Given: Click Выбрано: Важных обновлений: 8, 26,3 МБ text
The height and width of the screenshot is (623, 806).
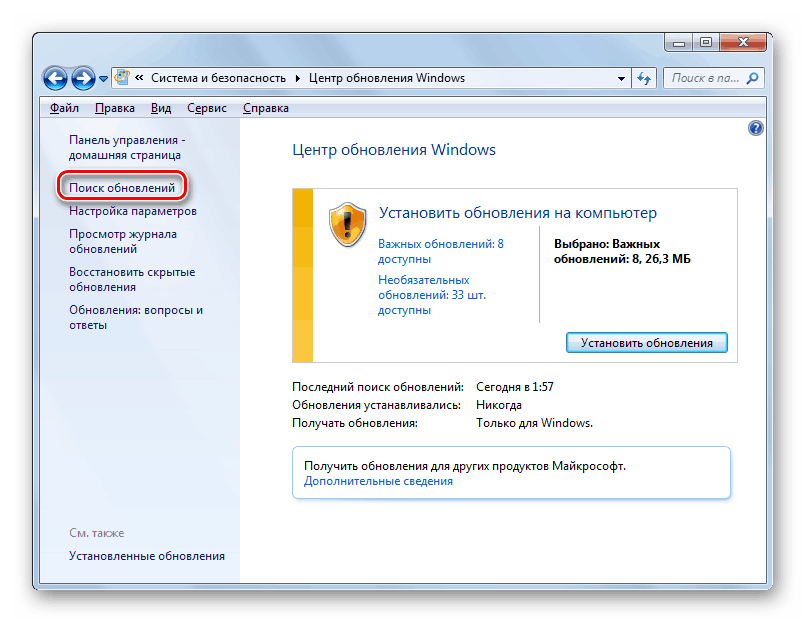Looking at the screenshot, I should 622,251.
